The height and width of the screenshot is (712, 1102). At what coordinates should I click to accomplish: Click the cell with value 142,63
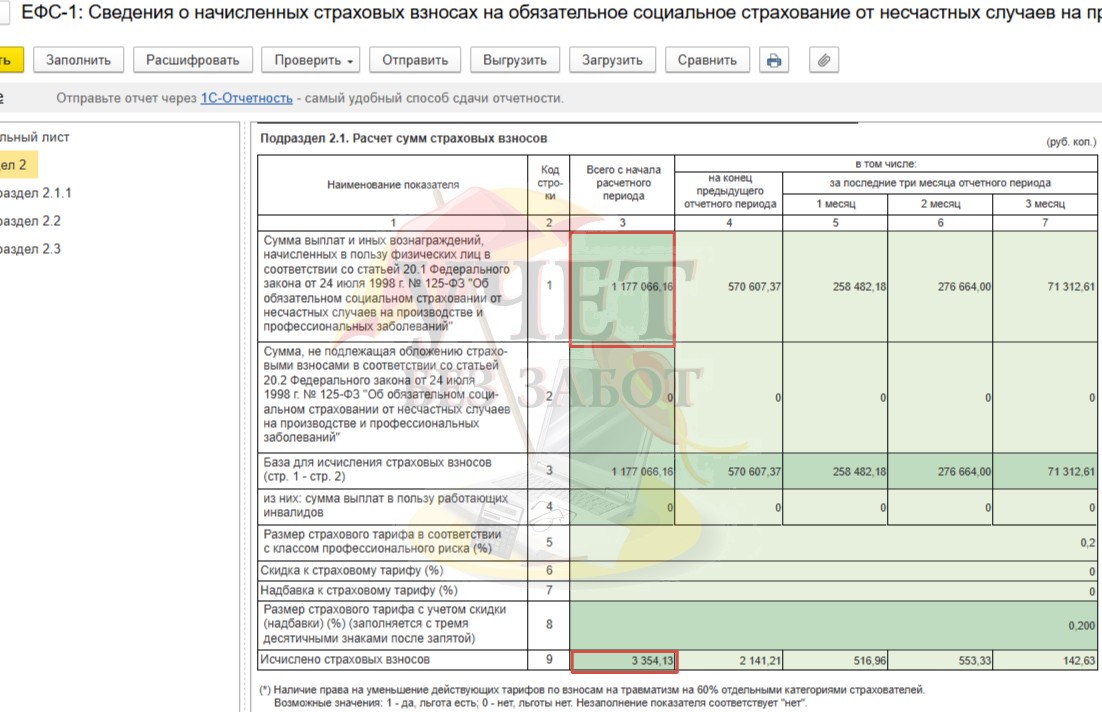(1045, 661)
